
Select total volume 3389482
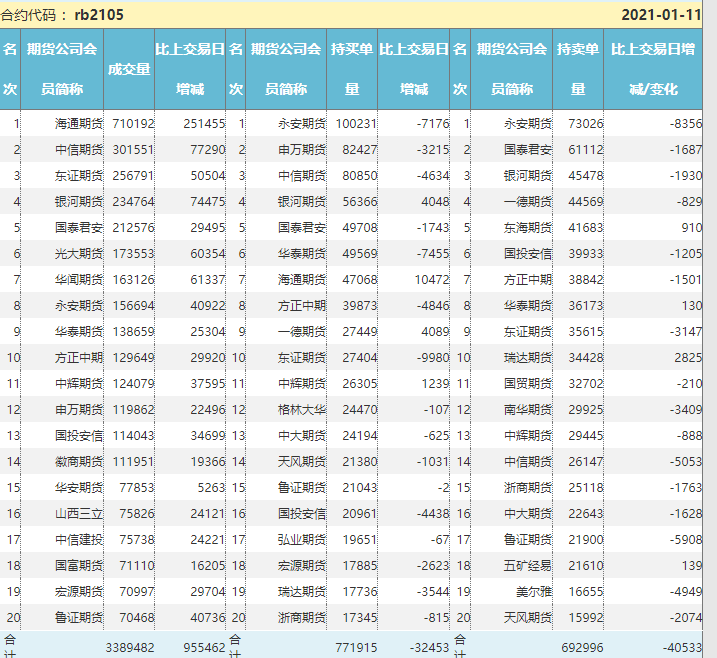[130, 648]
